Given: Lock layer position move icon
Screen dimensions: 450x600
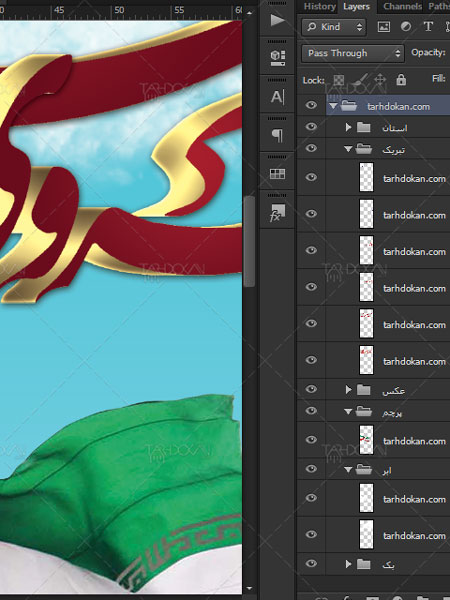Looking at the screenshot, I should point(380,80).
